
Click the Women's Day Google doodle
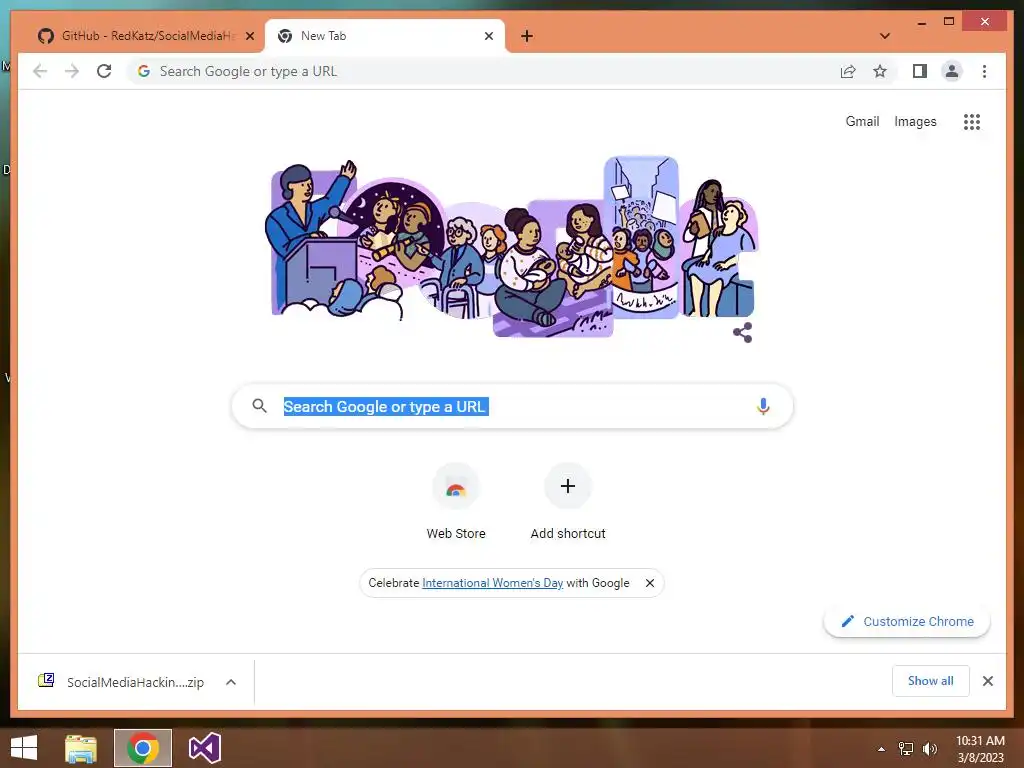(512, 246)
